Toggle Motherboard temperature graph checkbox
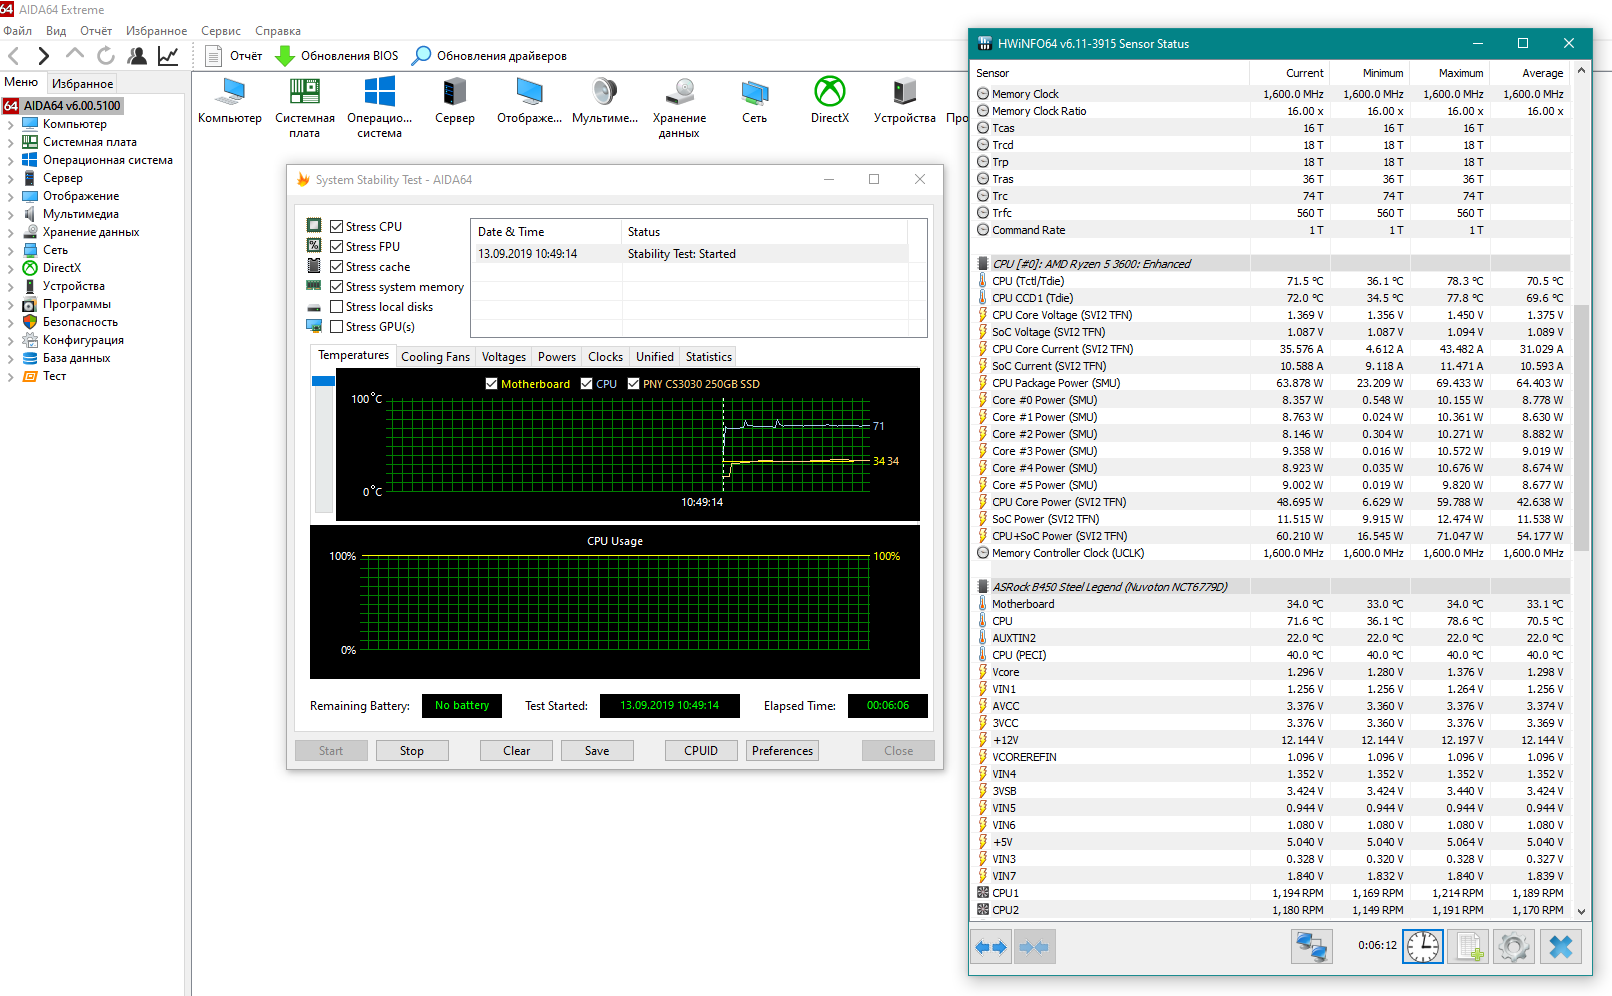The image size is (1612, 996). click(x=491, y=384)
